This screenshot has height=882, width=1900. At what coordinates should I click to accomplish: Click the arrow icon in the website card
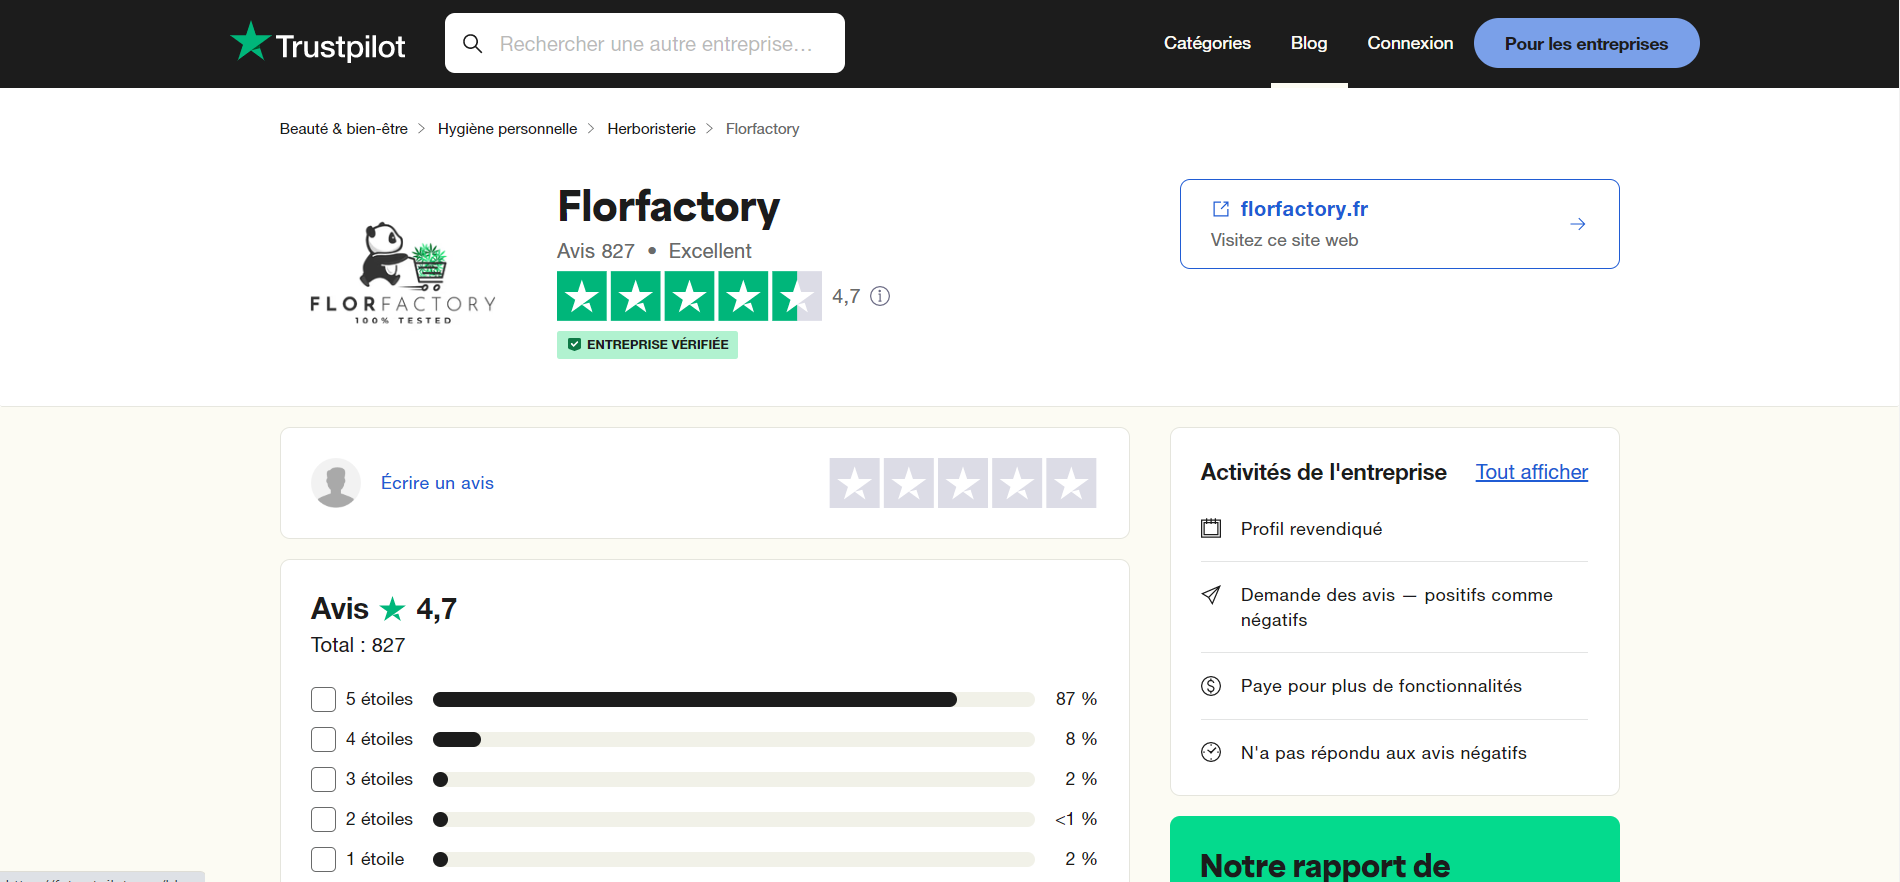1578,224
